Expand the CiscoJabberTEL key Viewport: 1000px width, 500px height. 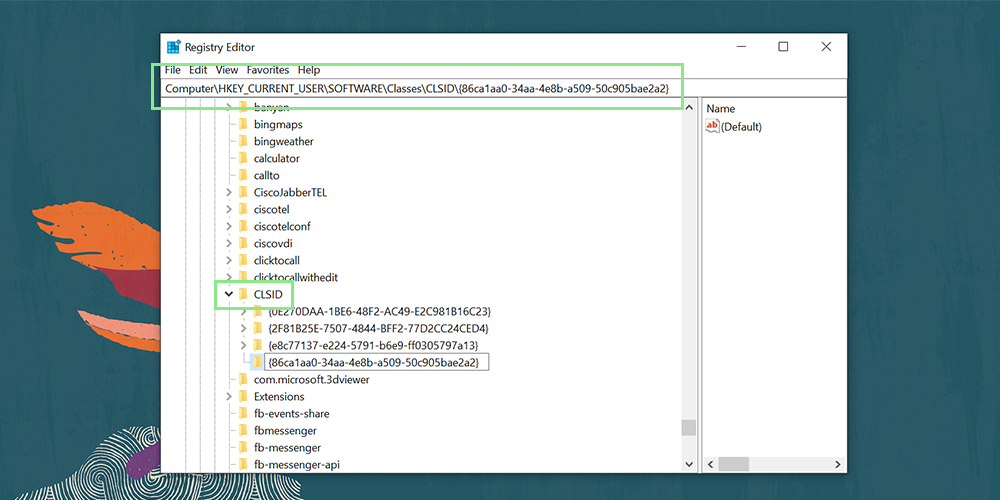coord(228,192)
